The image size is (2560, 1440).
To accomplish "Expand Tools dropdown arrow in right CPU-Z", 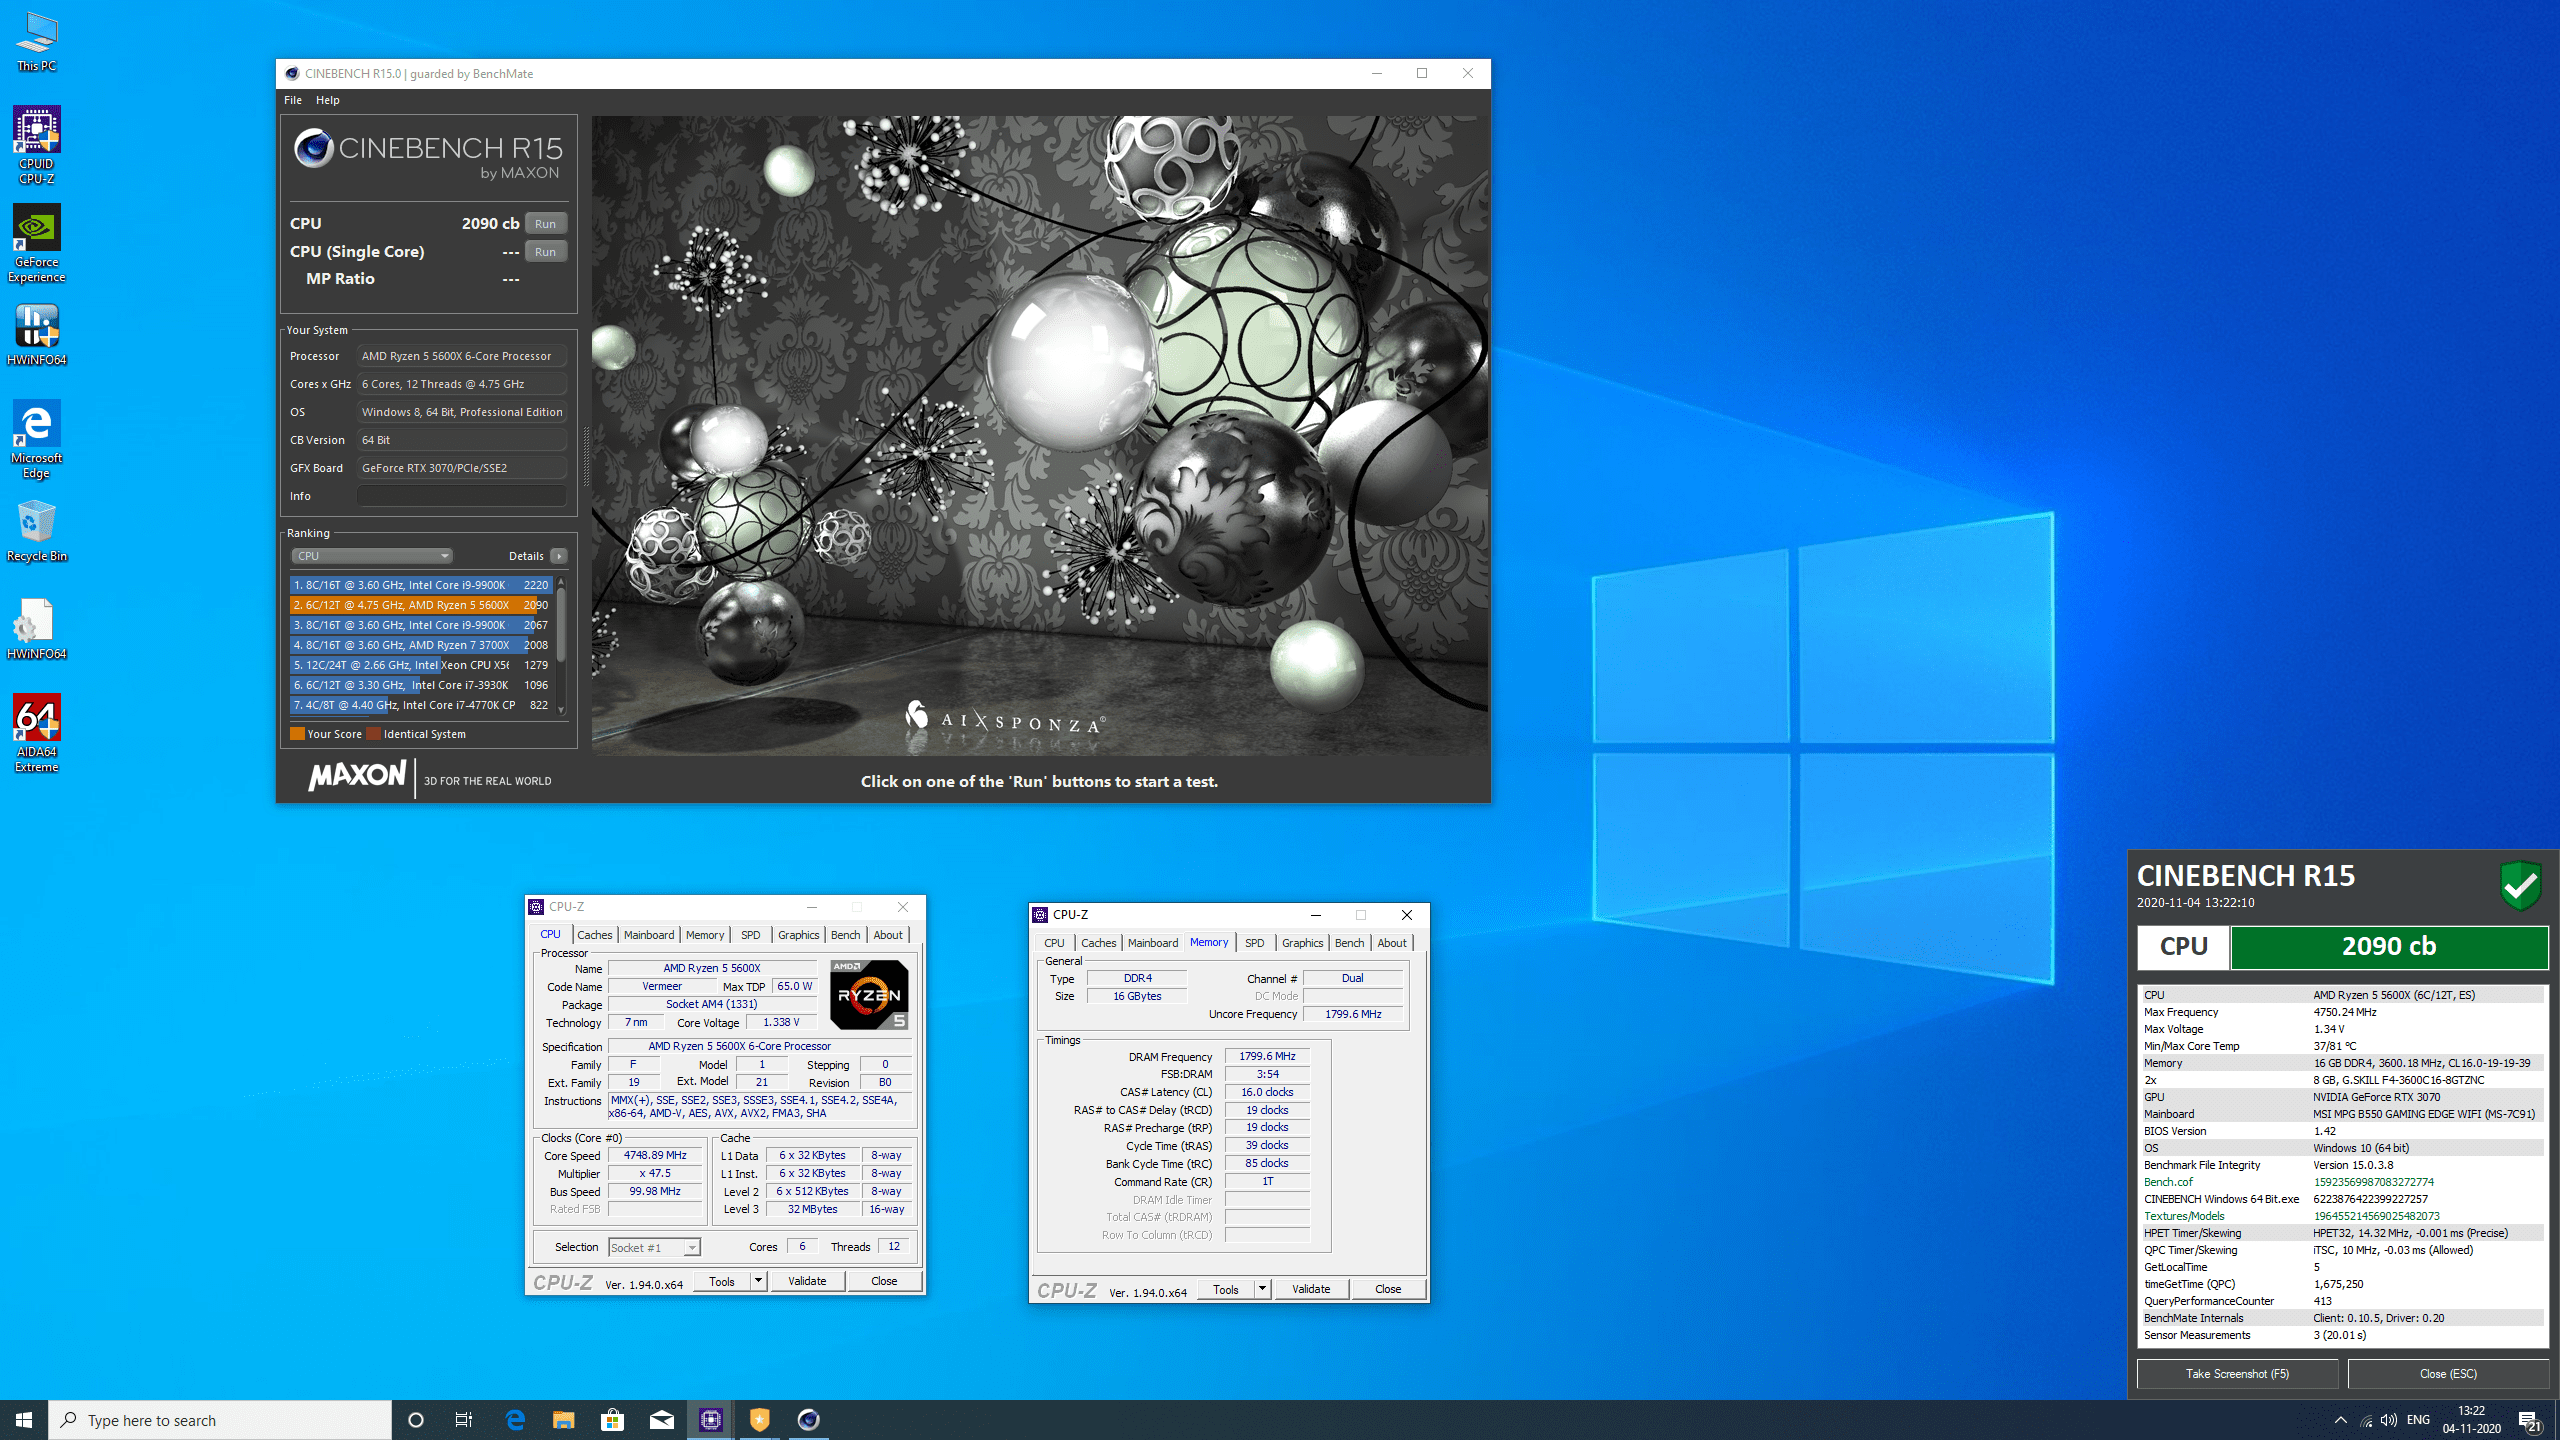I will (x=1262, y=1289).
